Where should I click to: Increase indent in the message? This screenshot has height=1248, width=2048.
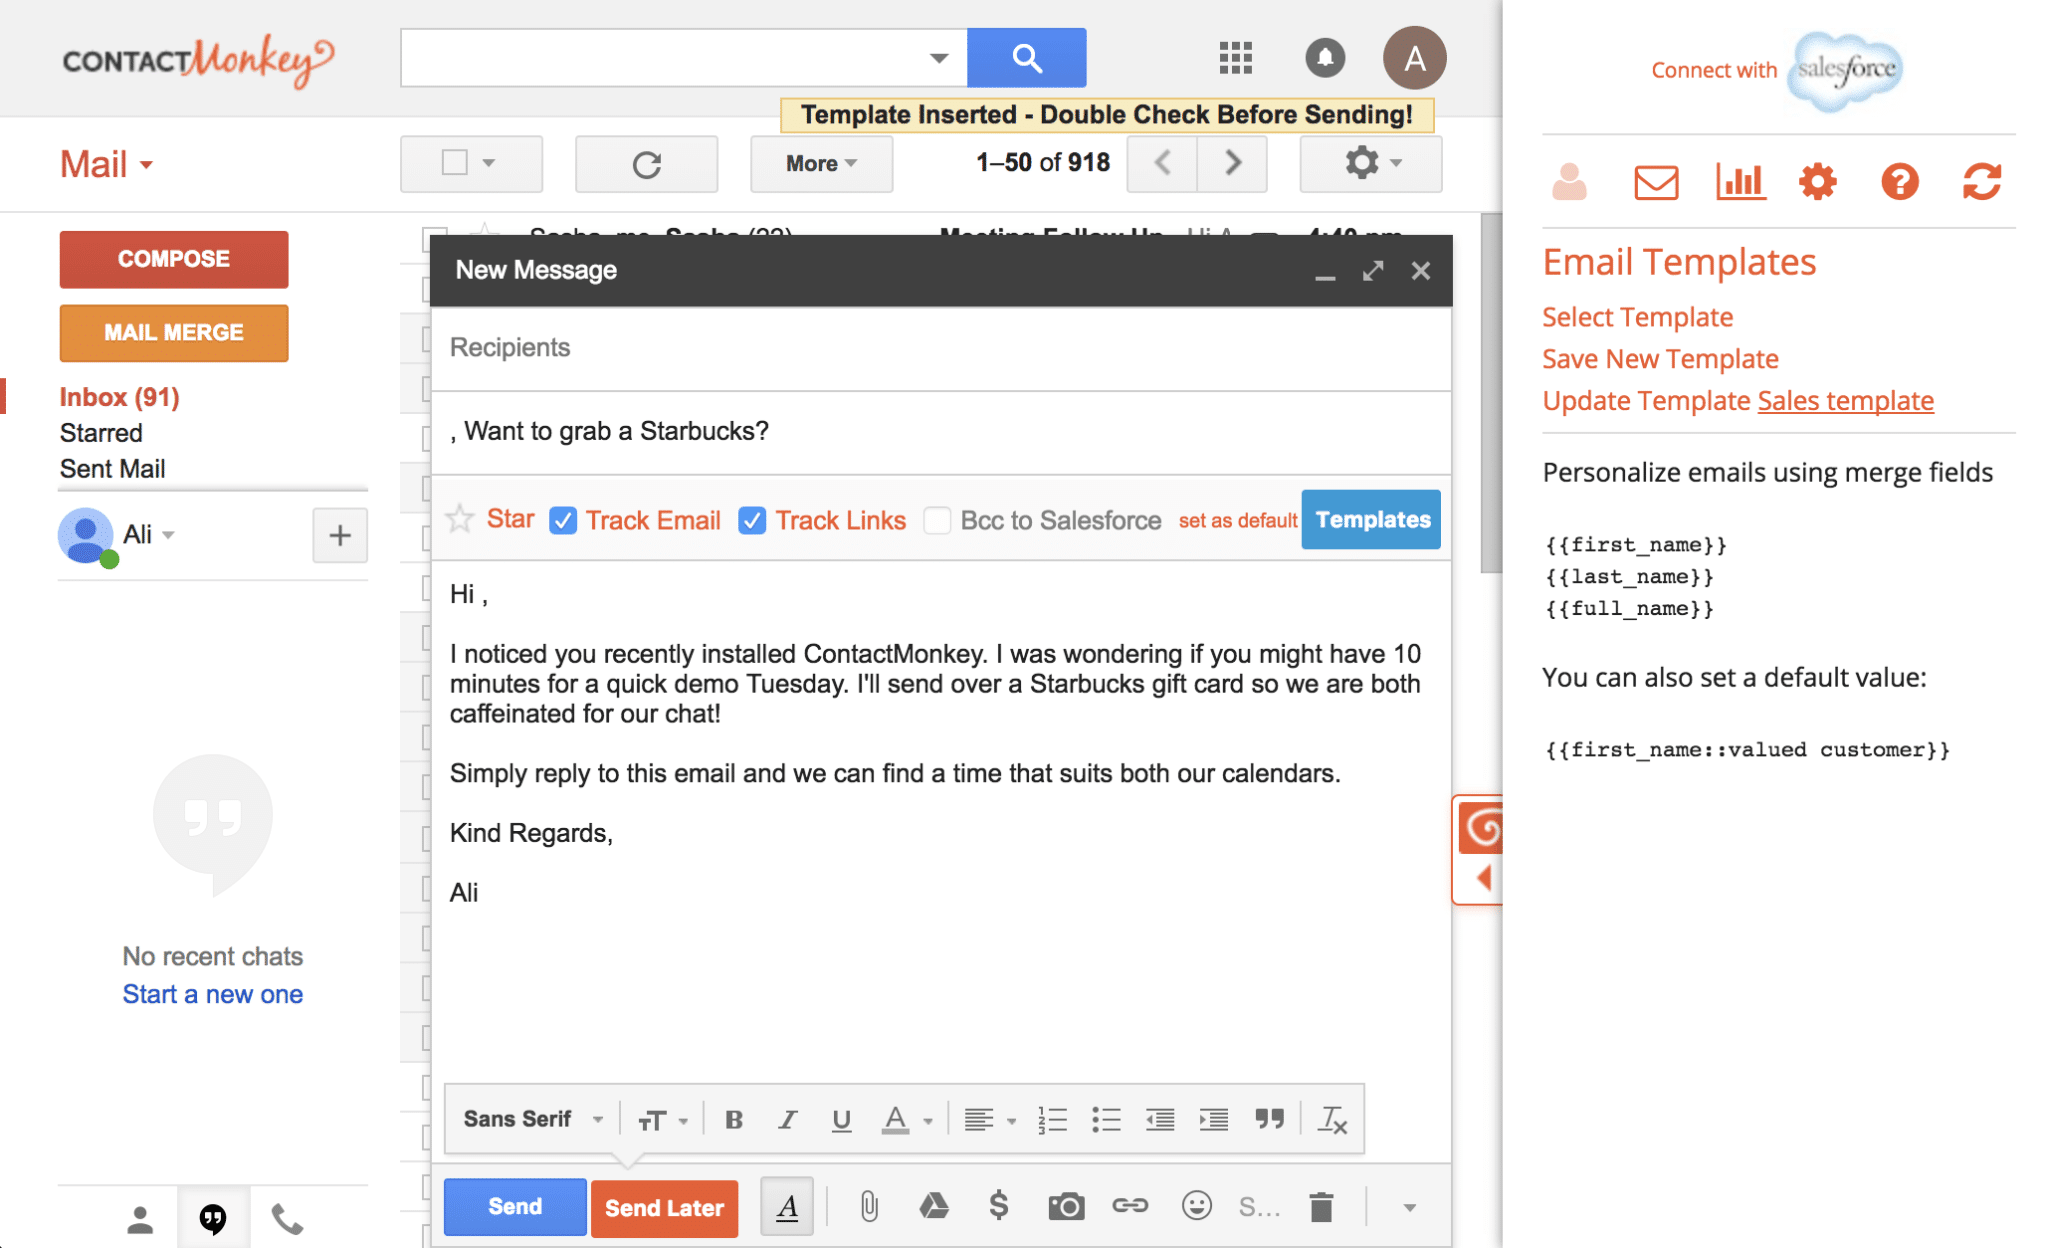pyautogui.click(x=1214, y=1120)
